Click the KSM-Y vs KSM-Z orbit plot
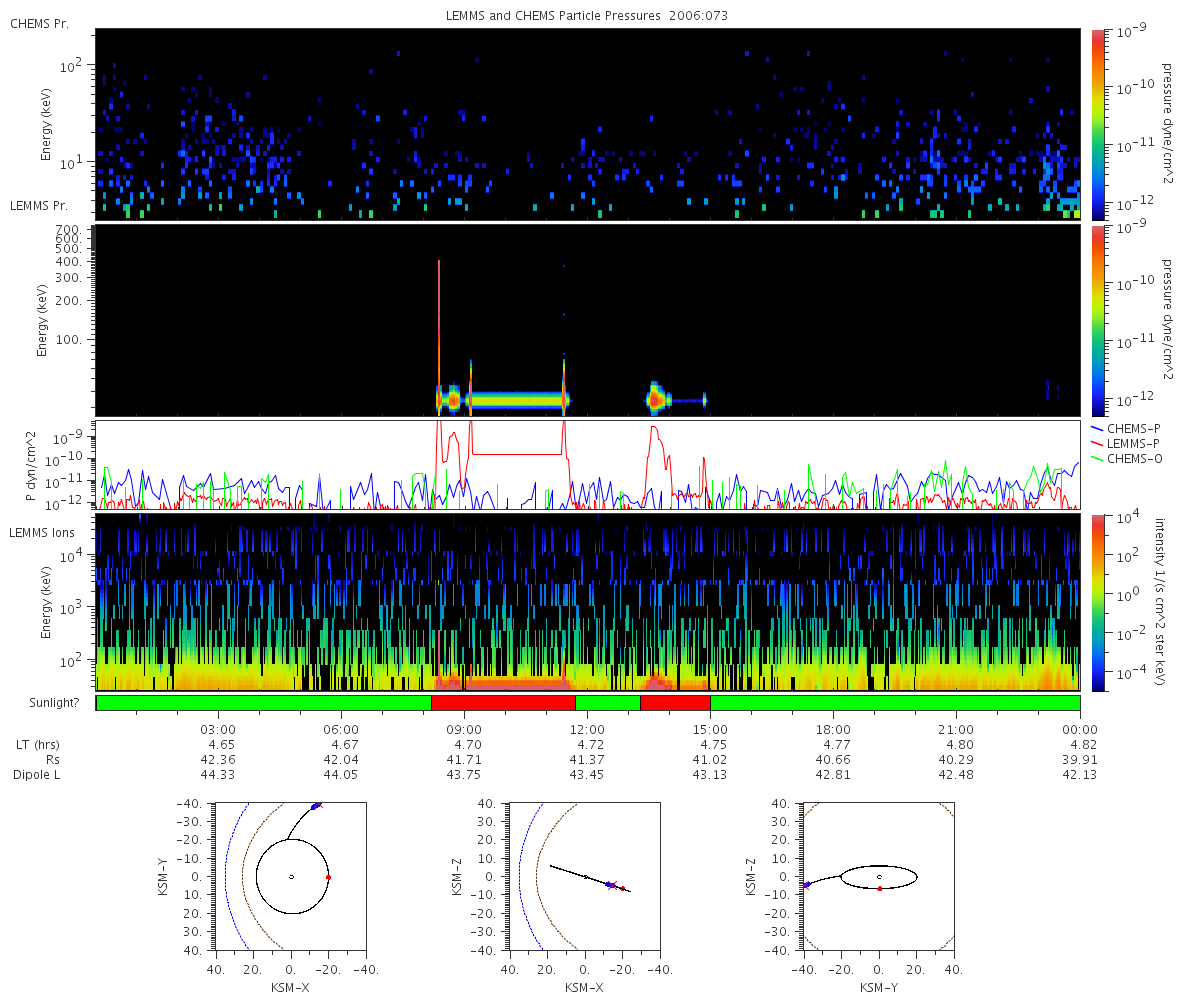 pos(879,877)
